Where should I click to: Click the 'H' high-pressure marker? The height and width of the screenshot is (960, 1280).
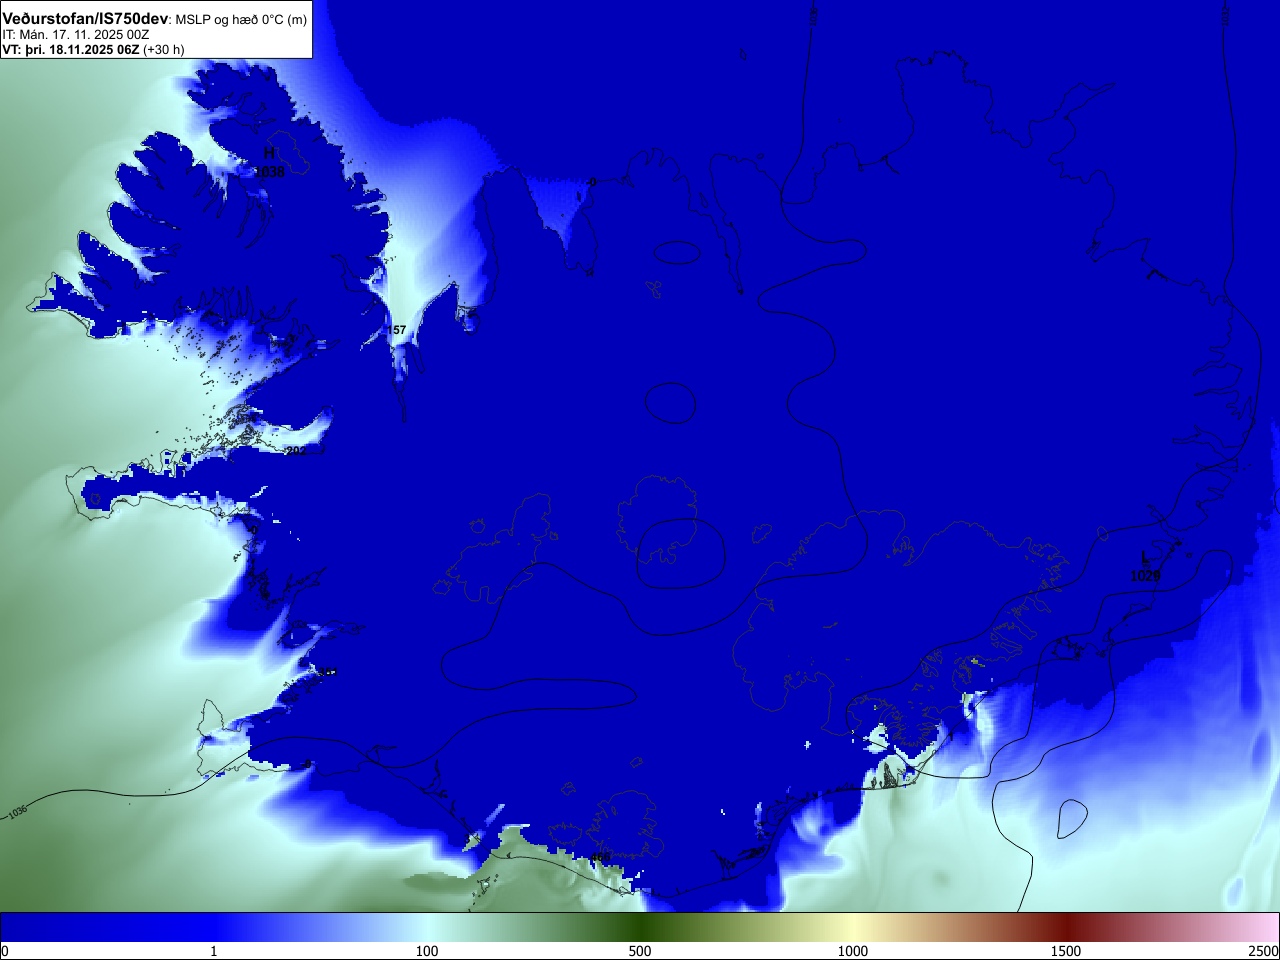(x=269, y=153)
